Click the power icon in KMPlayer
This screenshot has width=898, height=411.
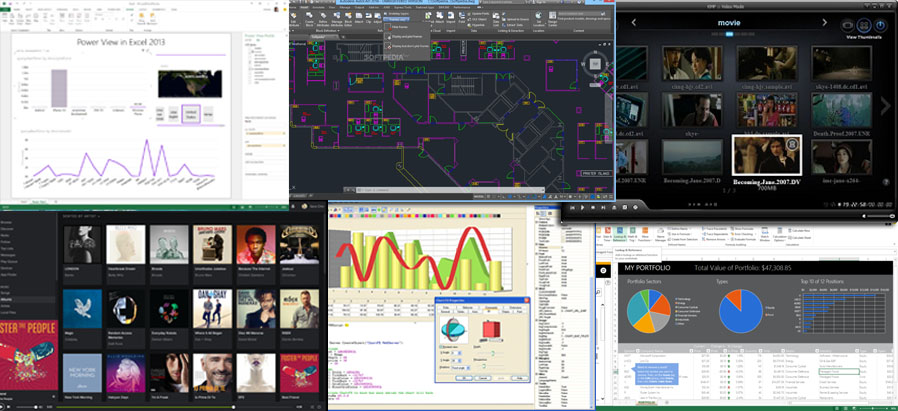click(x=881, y=25)
